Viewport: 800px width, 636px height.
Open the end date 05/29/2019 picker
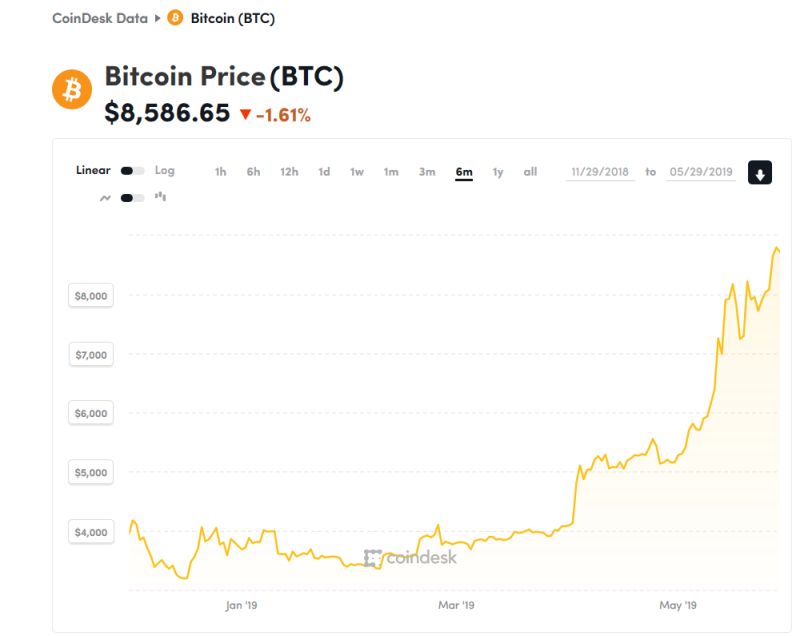click(x=701, y=172)
